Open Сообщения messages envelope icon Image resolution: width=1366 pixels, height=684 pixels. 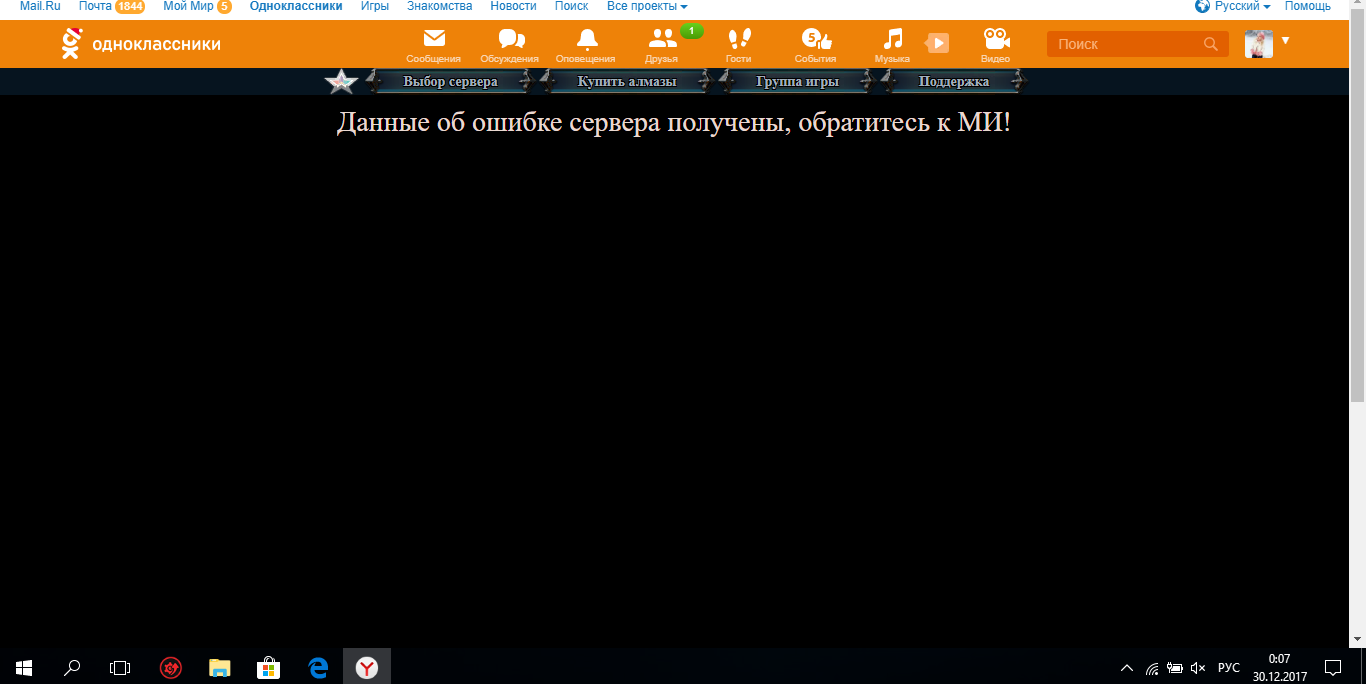click(x=433, y=41)
